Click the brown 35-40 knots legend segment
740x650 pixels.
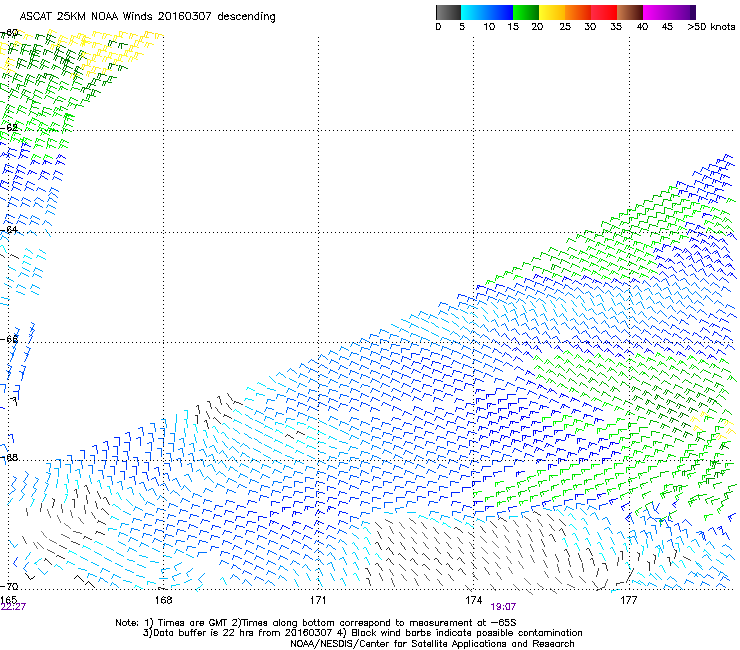[630, 12]
